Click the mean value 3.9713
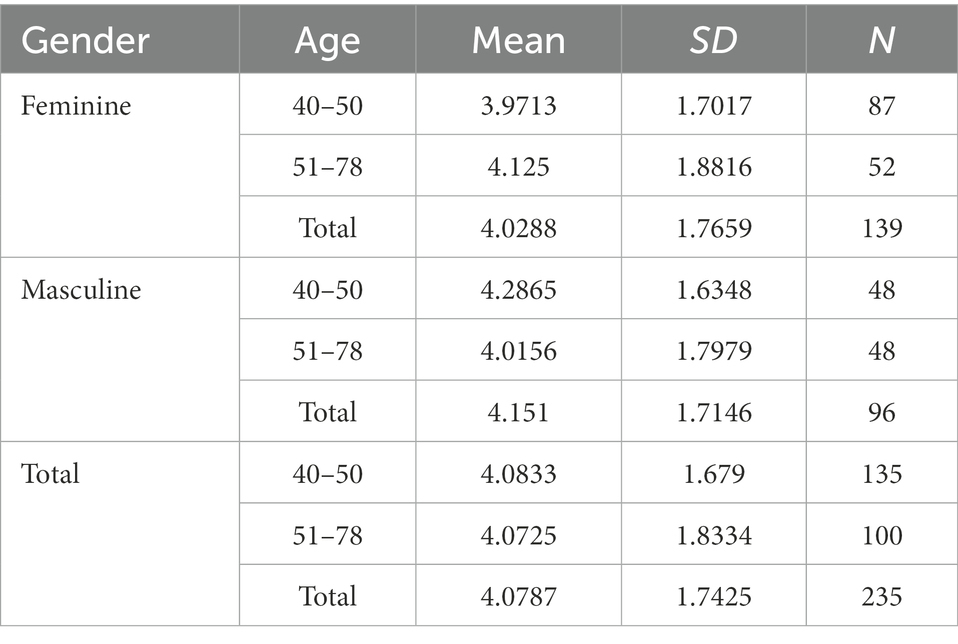Viewport: 958px width, 644px height. click(x=518, y=106)
